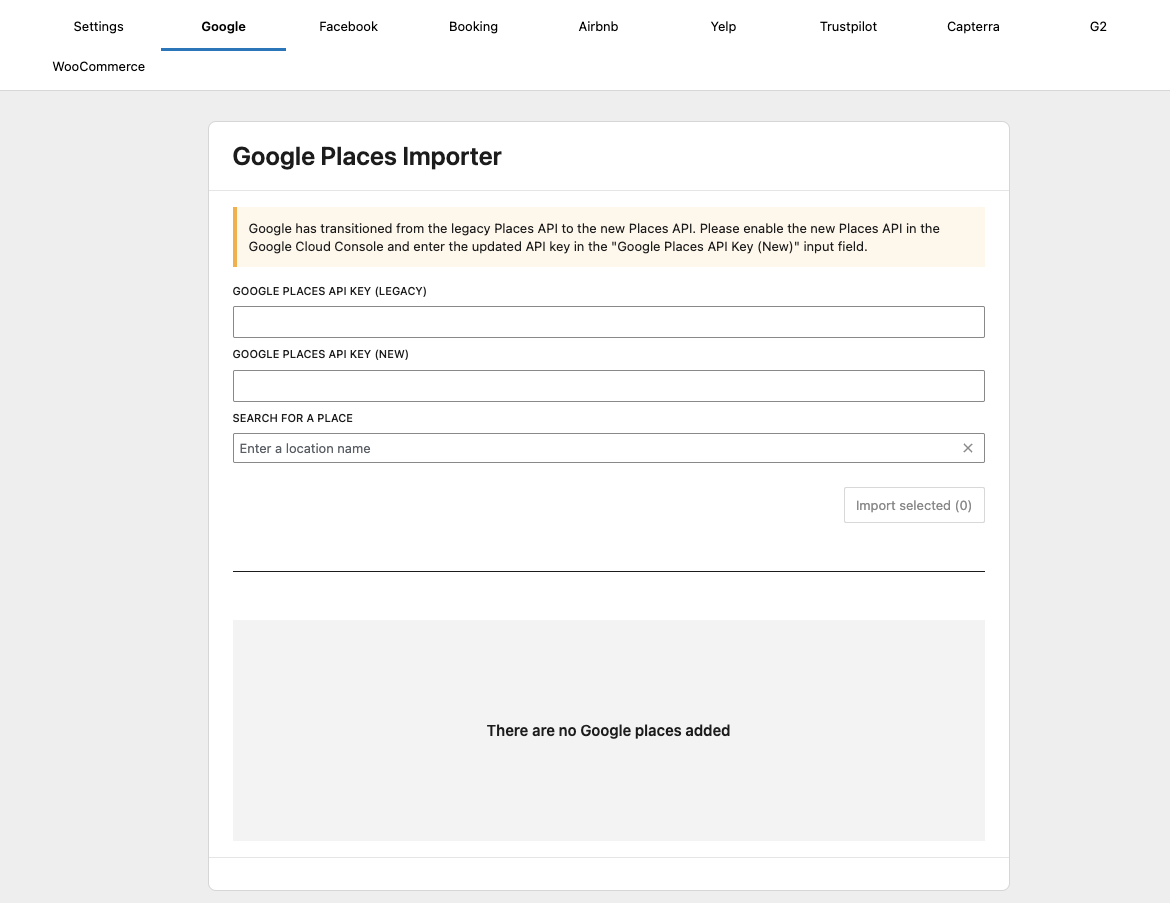Open the WooCommerce tab

[x=98, y=66]
